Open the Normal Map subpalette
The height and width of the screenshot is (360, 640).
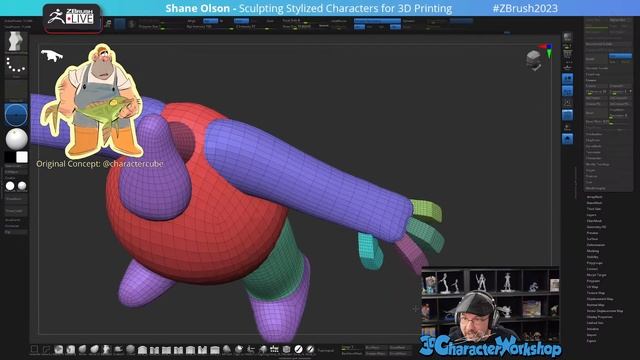click(596, 305)
